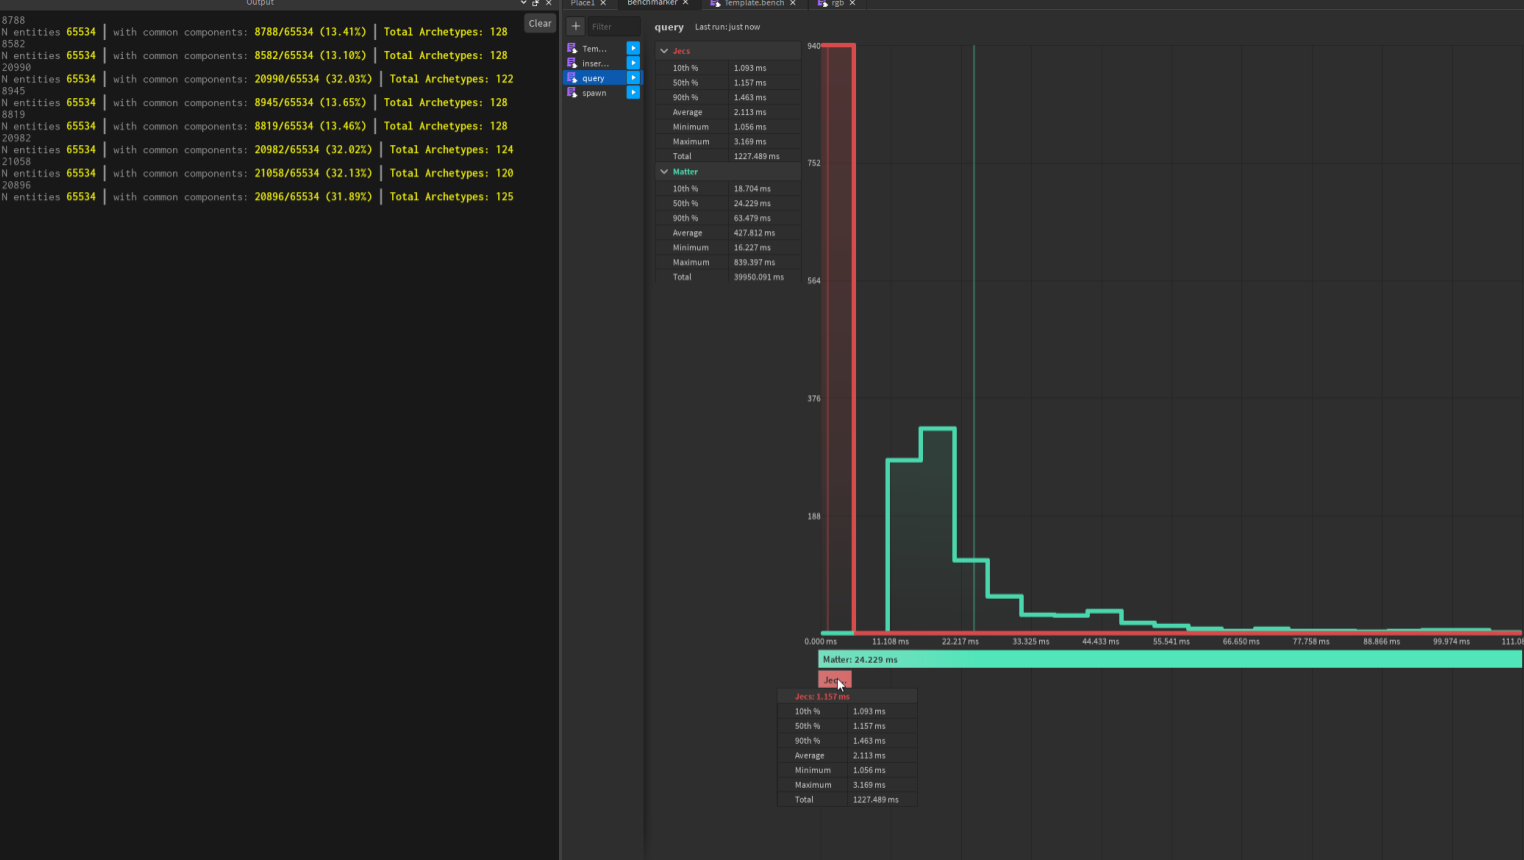1524x860 pixels.
Task: Collapse the Jecs statistics section
Action: coord(664,51)
